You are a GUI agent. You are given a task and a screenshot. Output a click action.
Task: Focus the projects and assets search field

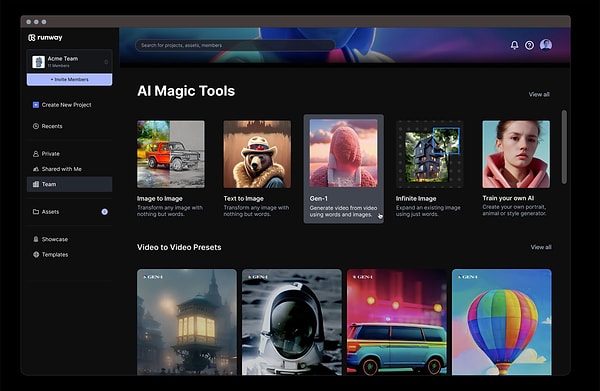tap(235, 45)
